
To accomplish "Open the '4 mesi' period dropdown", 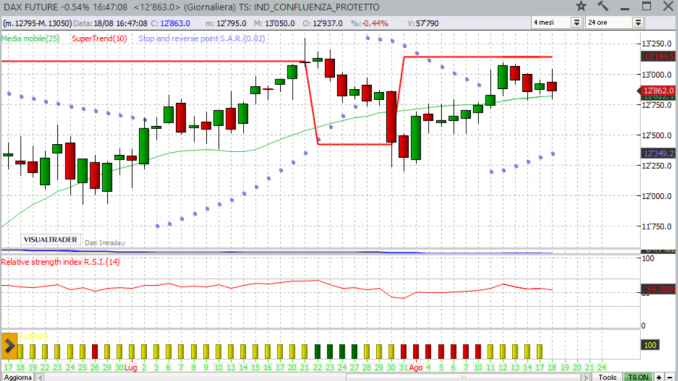I will 576,22.
